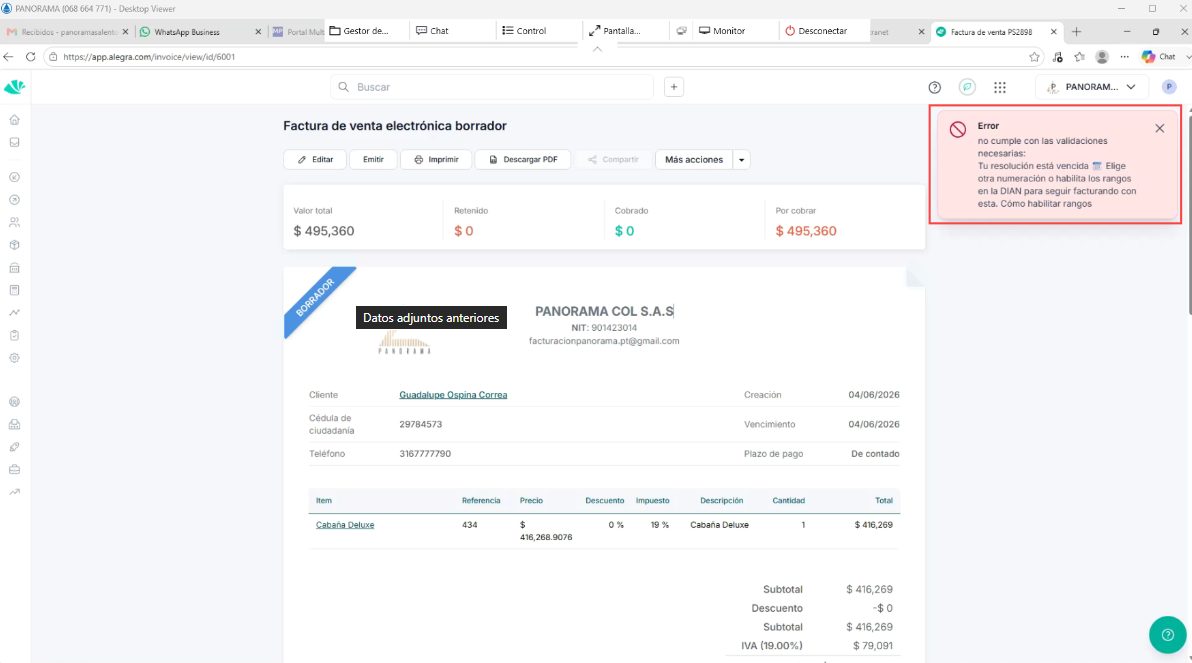
Task: Open Monitor in the remote viewer toolbar
Action: (x=722, y=30)
